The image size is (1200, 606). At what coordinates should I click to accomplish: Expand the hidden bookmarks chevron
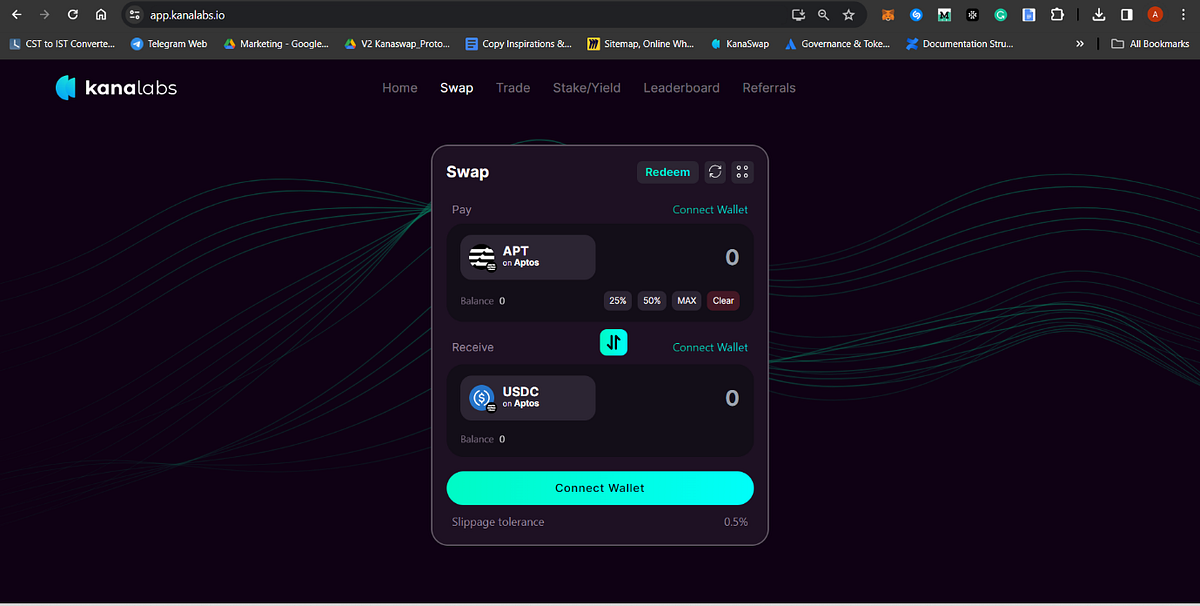tap(1079, 43)
